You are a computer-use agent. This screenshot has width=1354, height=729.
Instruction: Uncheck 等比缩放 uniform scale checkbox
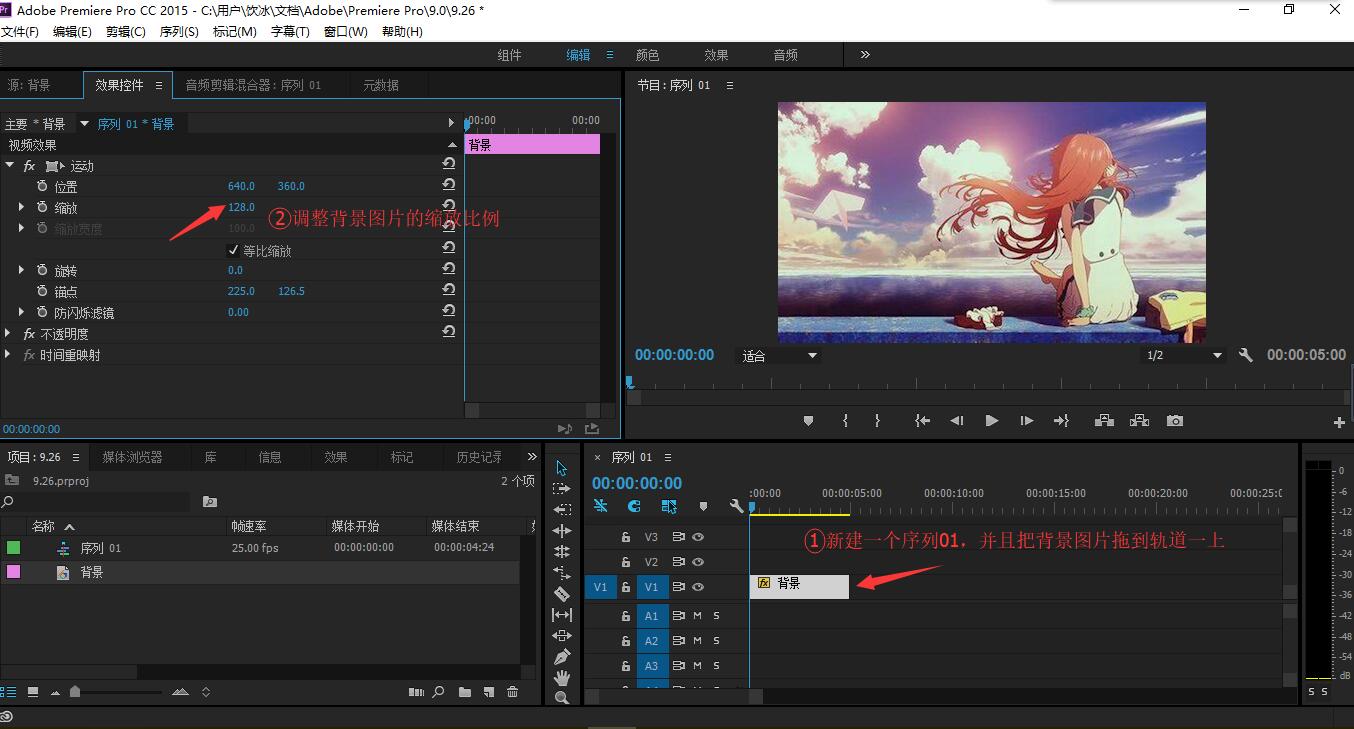[234, 250]
